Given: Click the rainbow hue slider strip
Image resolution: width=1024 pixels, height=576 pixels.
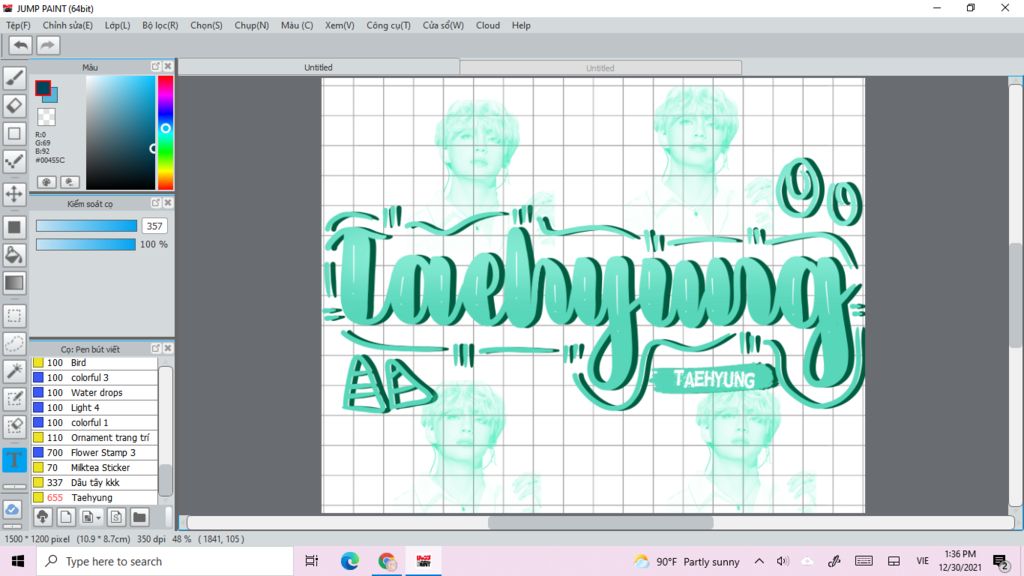Looking at the screenshot, I should [165, 133].
